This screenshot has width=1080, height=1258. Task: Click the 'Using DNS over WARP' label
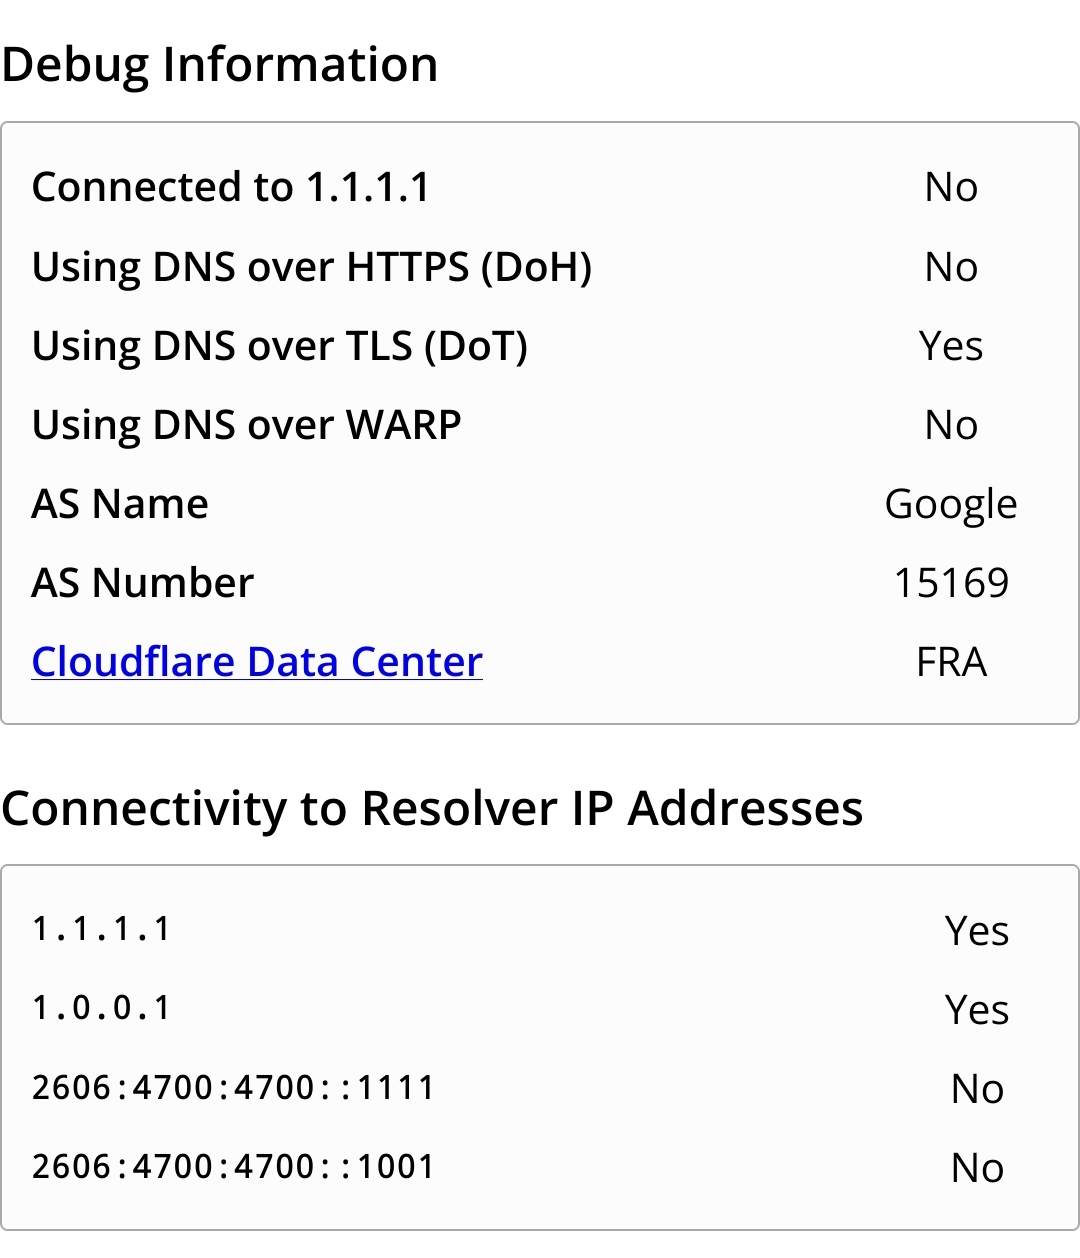247,425
